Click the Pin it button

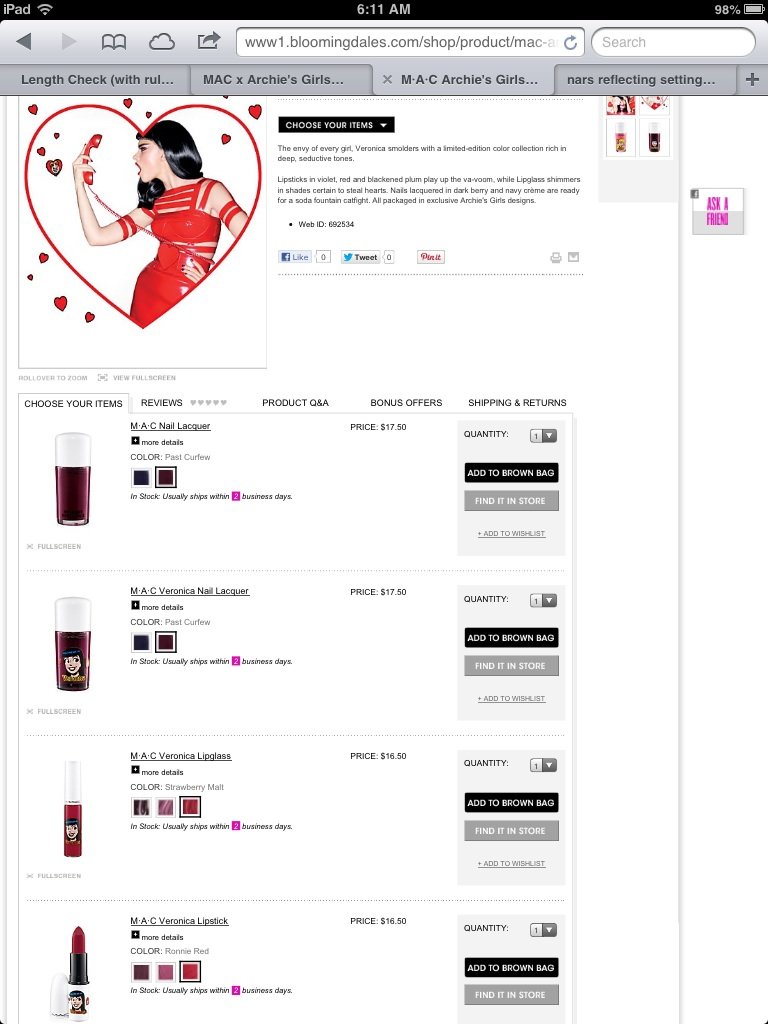pos(430,257)
